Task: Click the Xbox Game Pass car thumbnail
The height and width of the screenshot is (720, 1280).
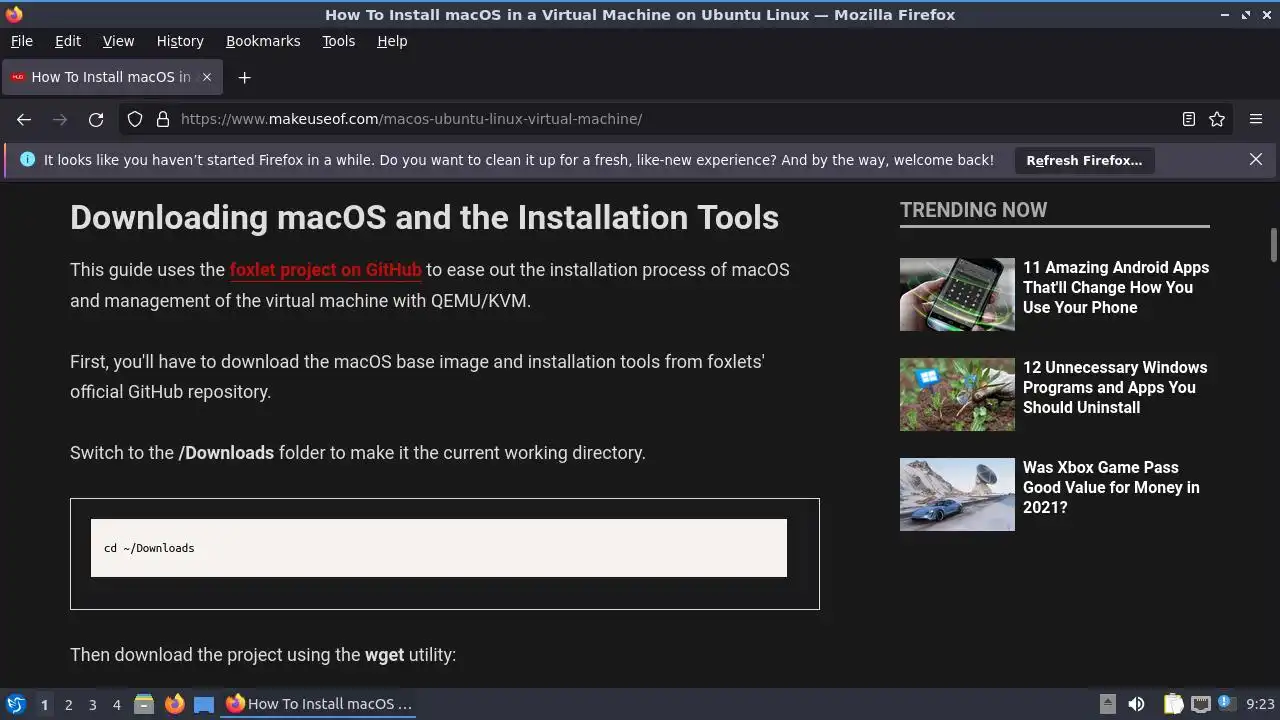Action: (957, 494)
